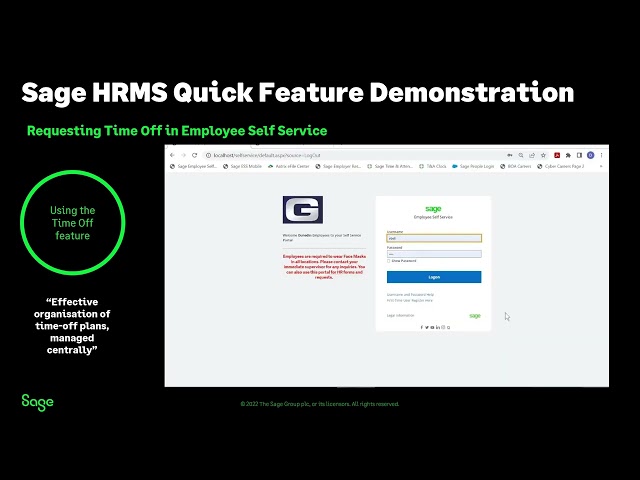Click the Sage logo above Employee Self Service
640x480 pixels.
433,209
